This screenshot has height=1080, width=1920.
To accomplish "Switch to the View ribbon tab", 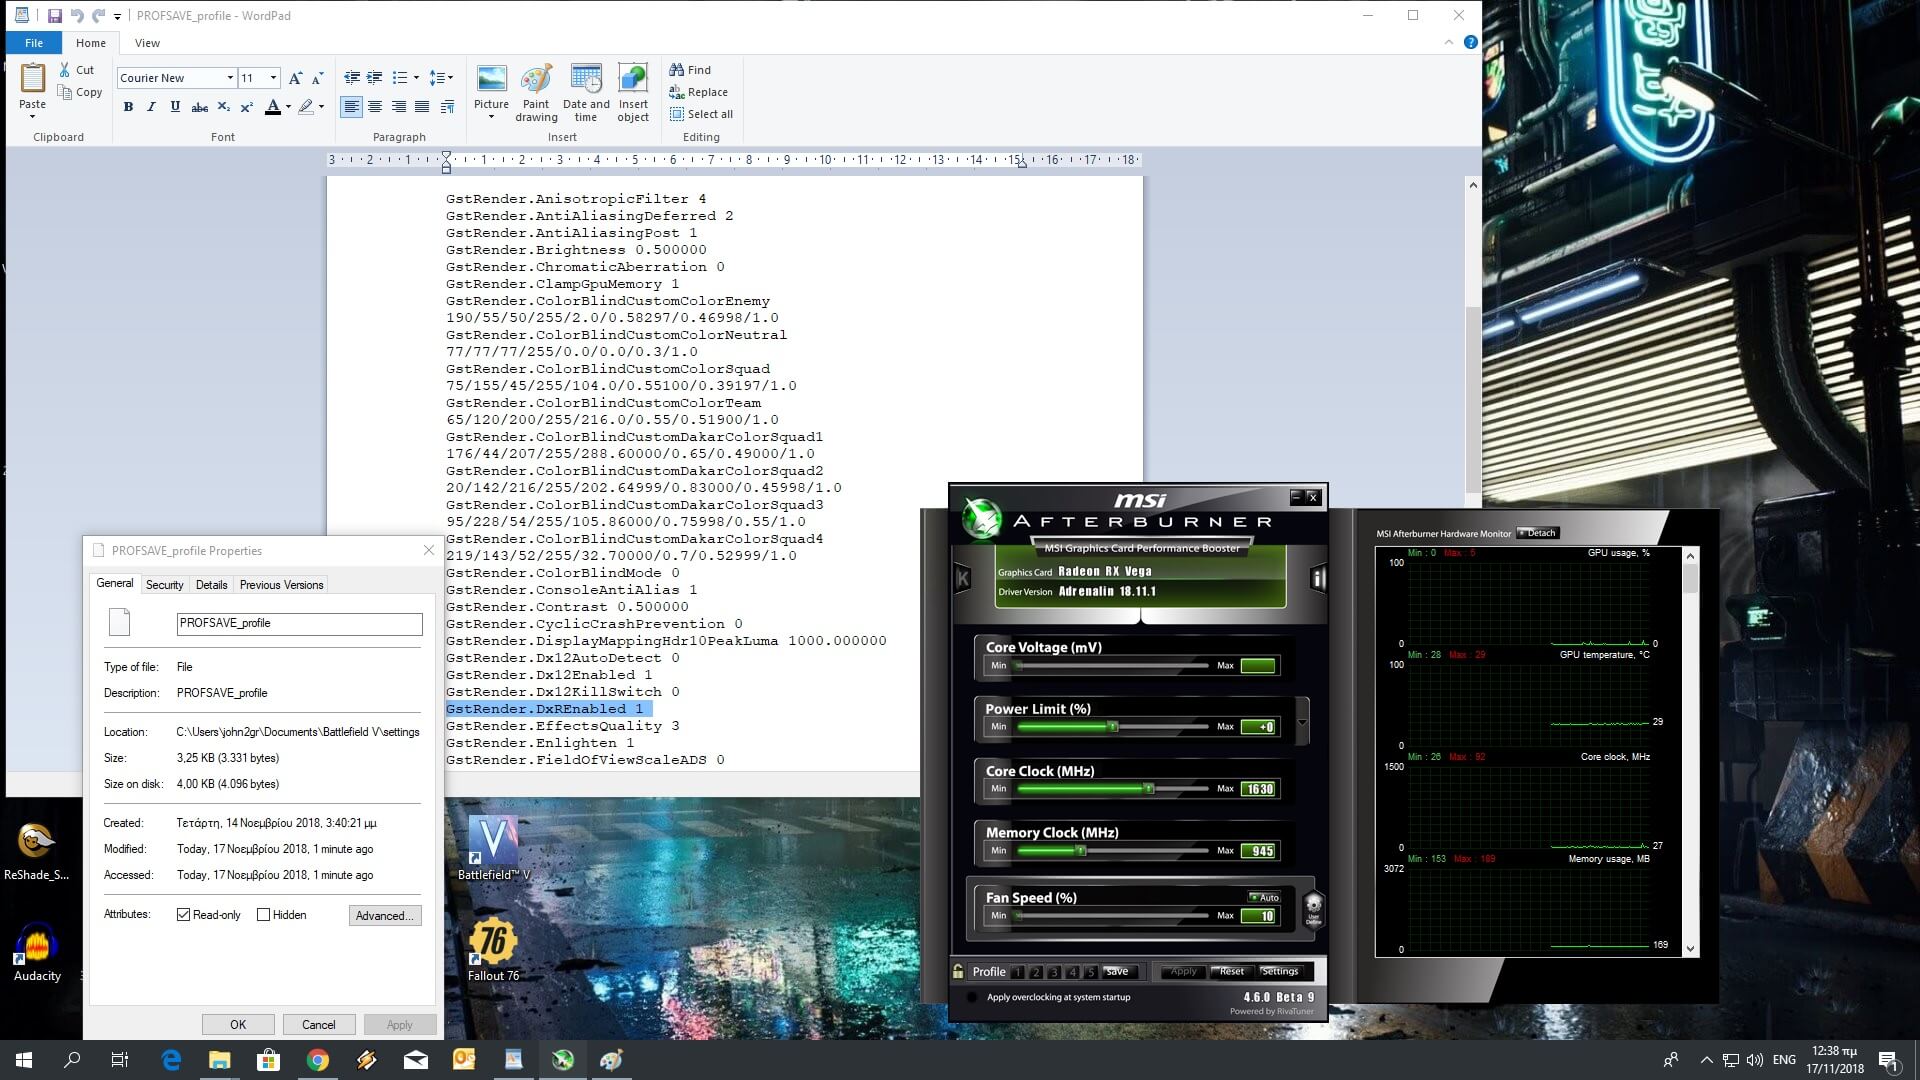I will (147, 43).
